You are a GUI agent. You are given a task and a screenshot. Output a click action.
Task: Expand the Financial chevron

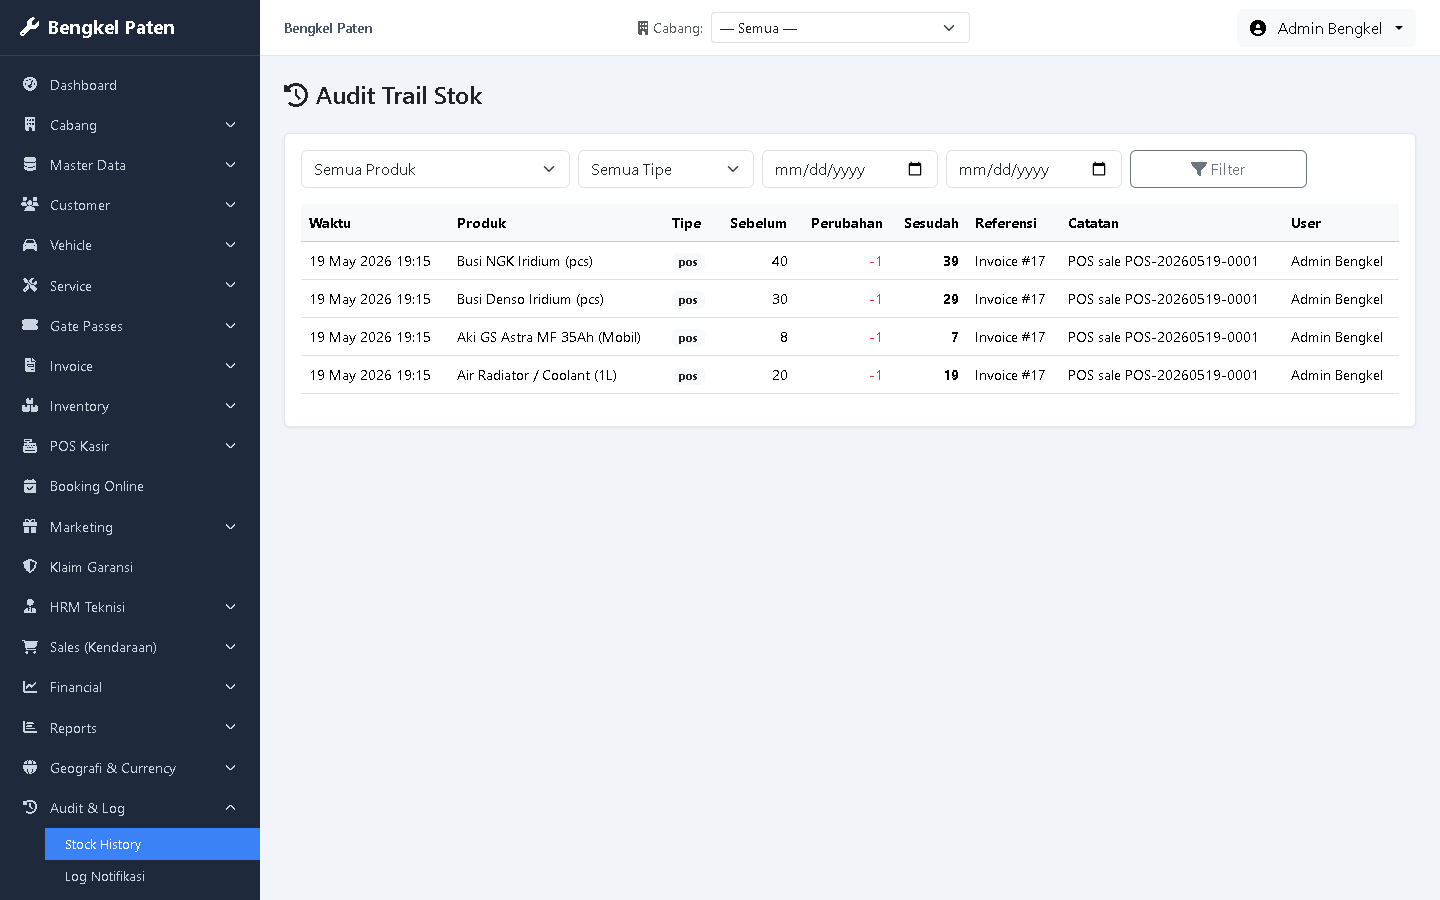coord(230,687)
